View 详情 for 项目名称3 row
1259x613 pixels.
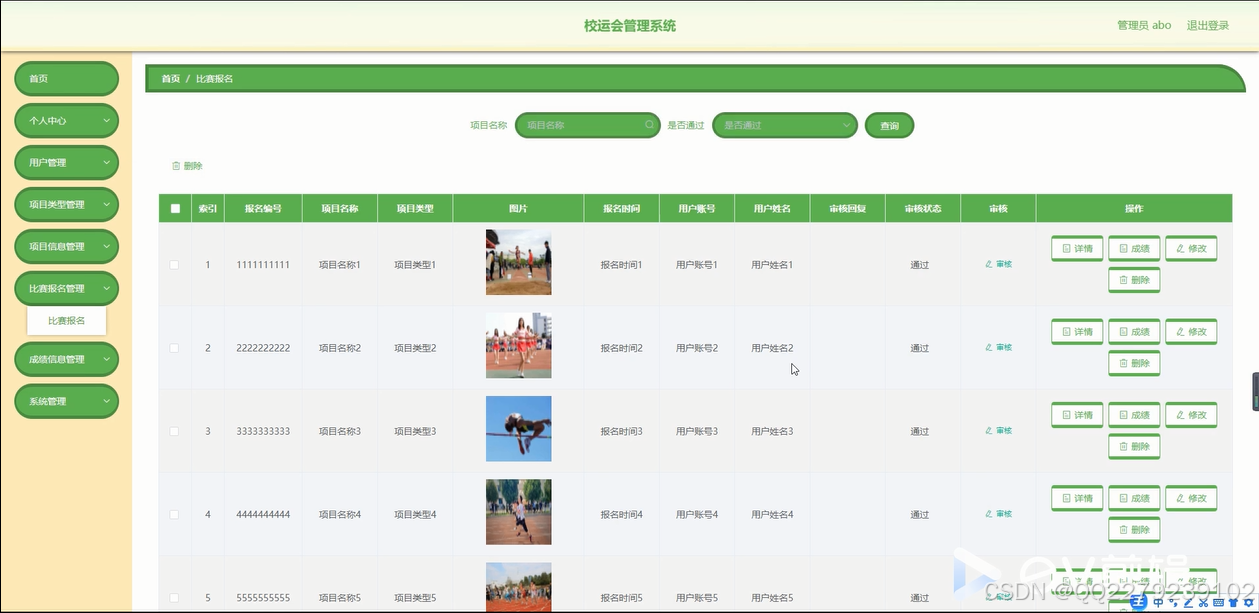tap(1077, 414)
